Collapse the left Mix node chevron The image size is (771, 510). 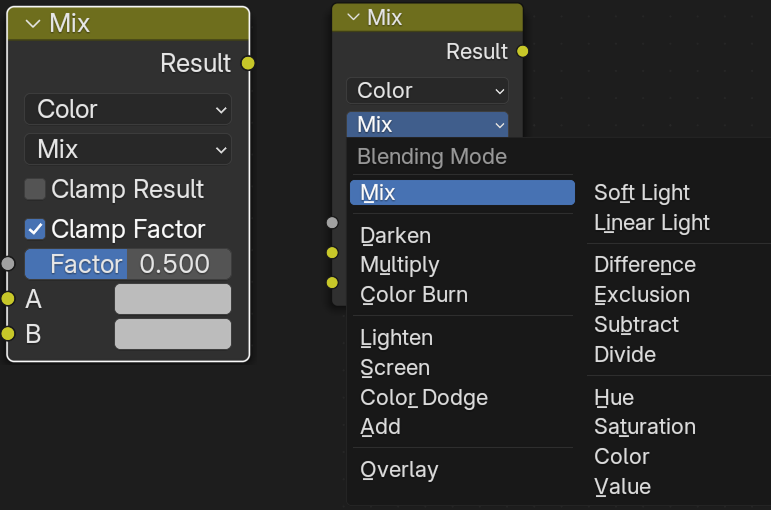tap(32, 24)
